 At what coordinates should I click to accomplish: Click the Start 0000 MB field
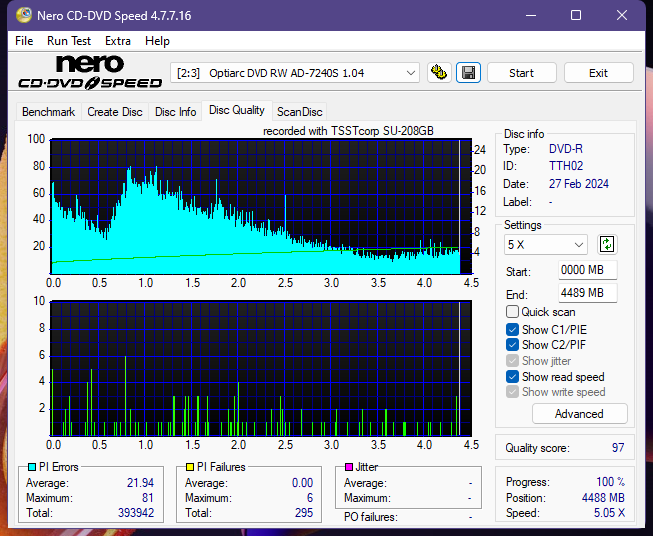coord(588,270)
